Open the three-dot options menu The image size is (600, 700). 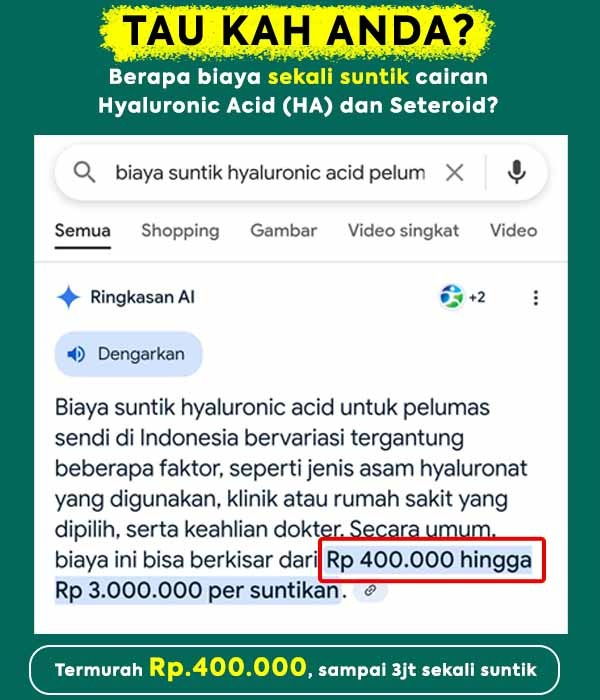(x=536, y=298)
